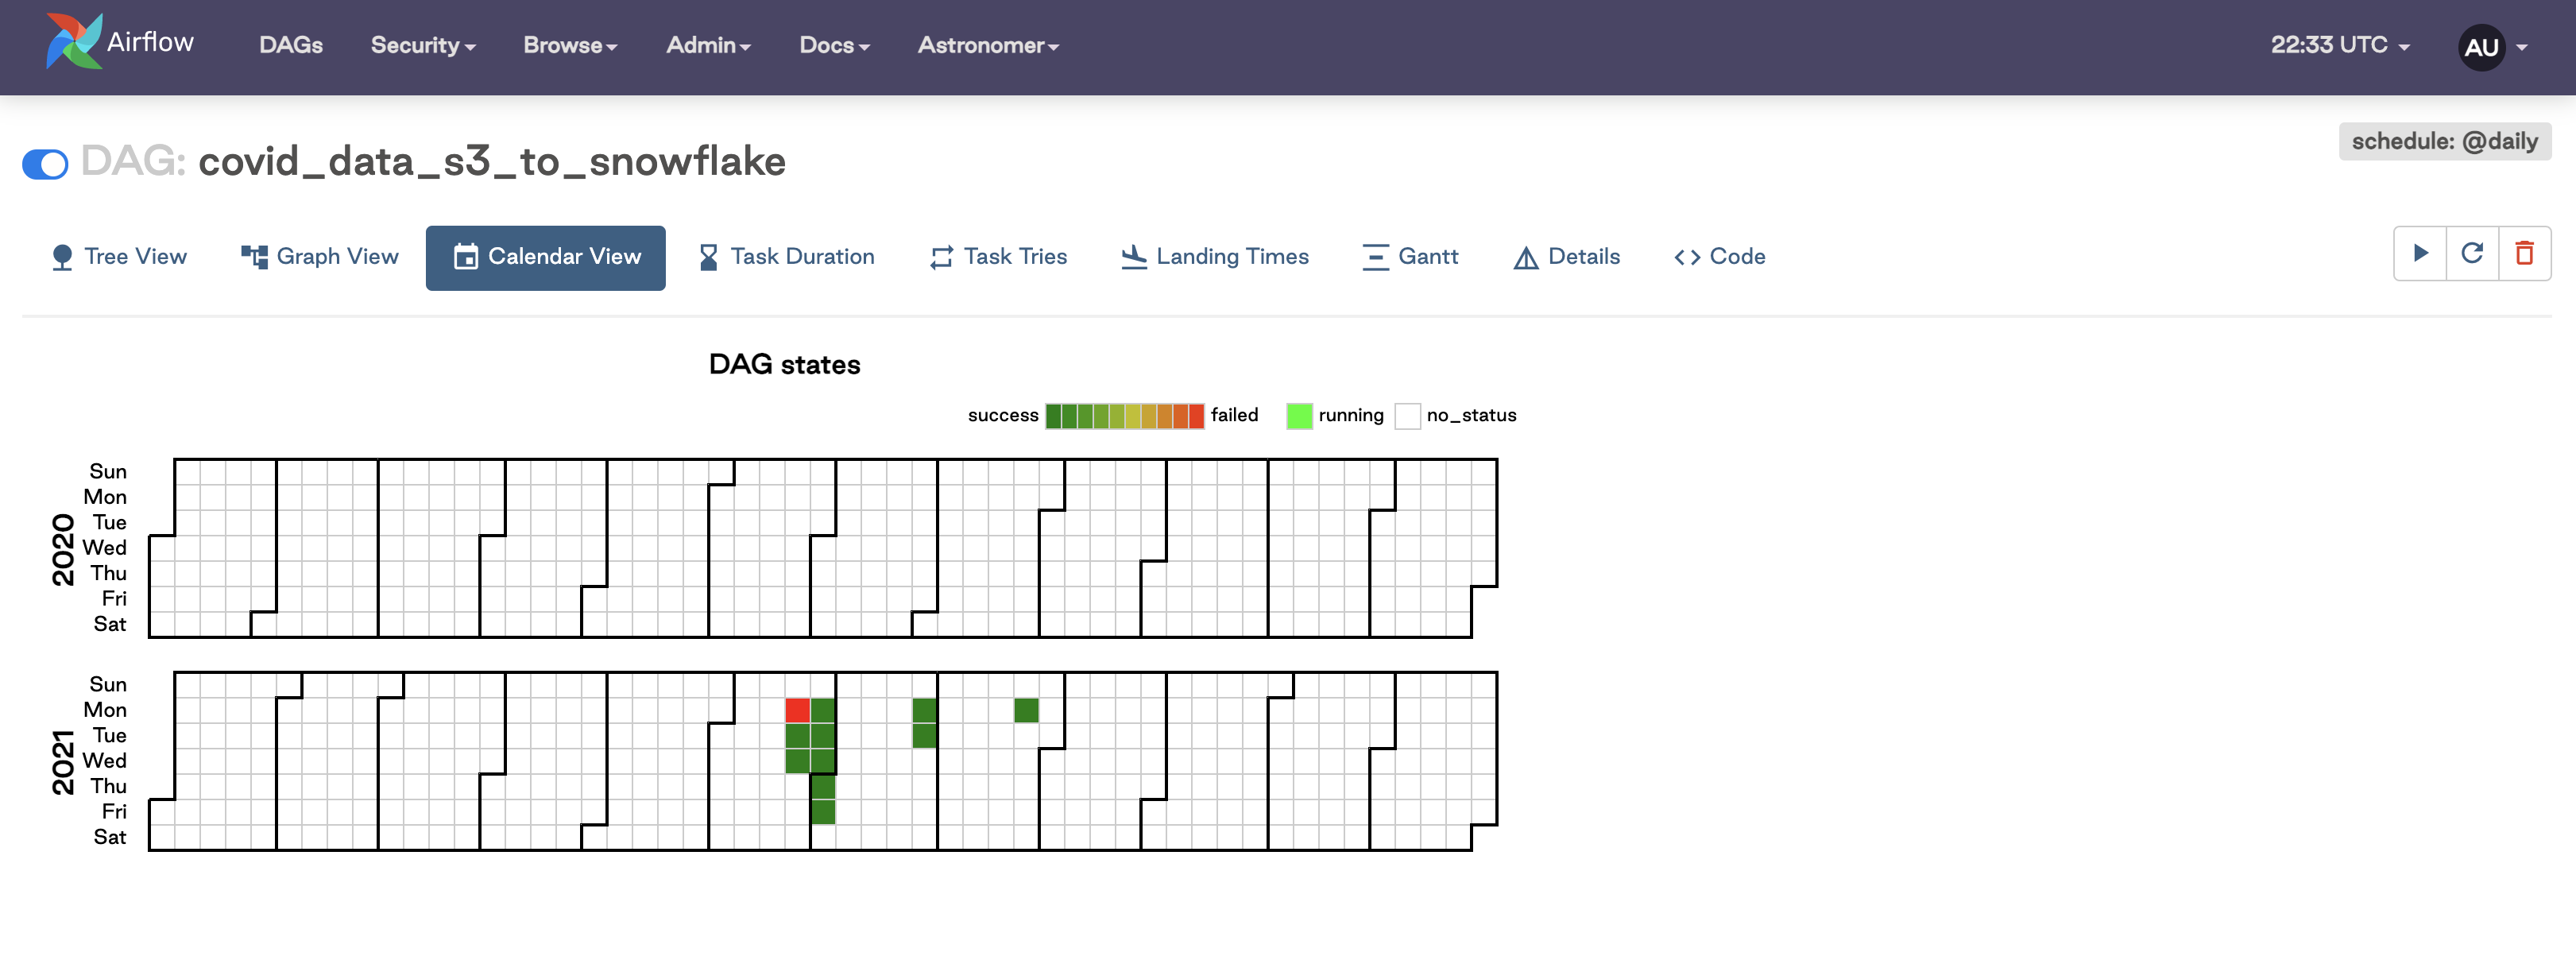Open the Landing Times tab

[x=1214, y=257]
